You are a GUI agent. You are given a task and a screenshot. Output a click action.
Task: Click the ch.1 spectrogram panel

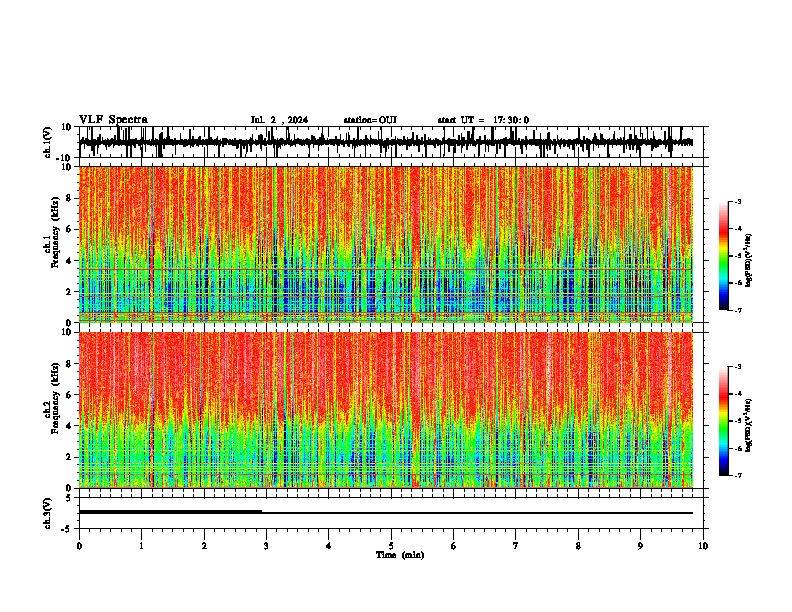tap(386, 244)
